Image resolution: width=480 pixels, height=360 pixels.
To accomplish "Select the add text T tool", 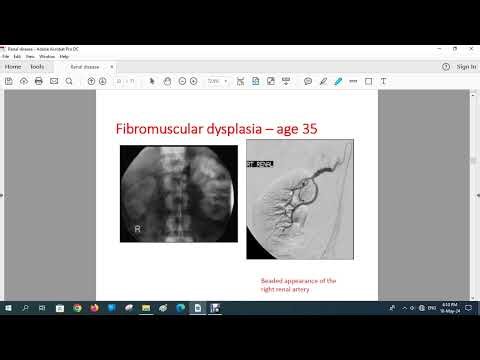I will pyautogui.click(x=383, y=81).
